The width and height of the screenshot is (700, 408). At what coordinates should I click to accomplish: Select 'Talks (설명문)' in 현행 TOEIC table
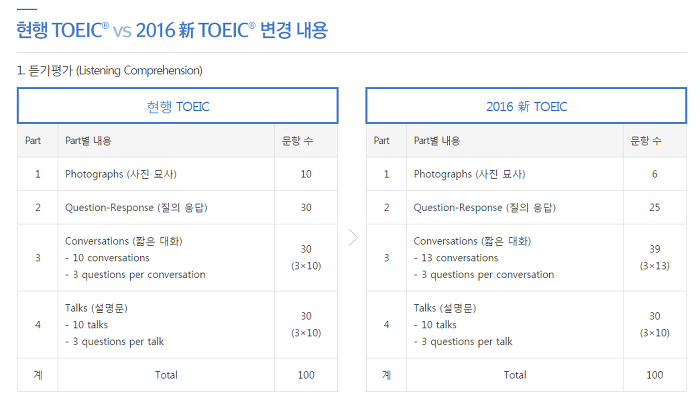click(x=96, y=308)
